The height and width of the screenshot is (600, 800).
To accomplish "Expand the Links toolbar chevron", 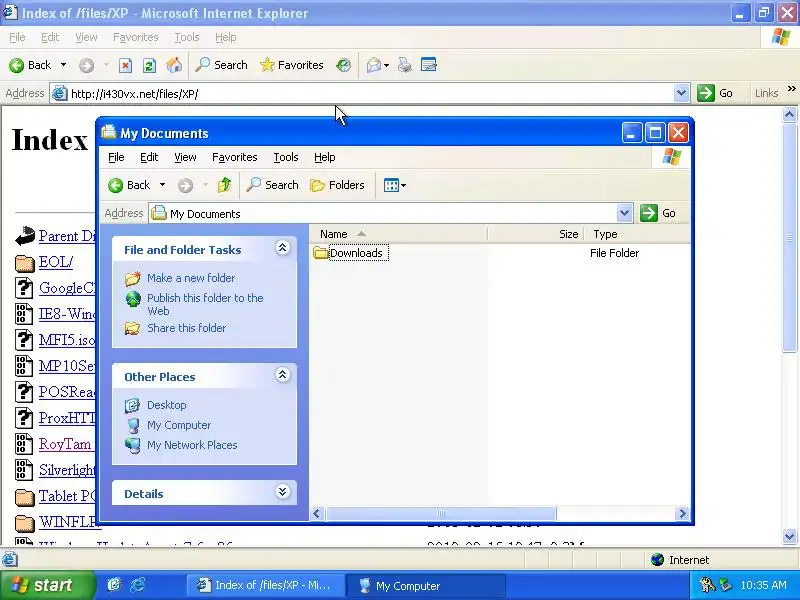I will click(x=791, y=89).
